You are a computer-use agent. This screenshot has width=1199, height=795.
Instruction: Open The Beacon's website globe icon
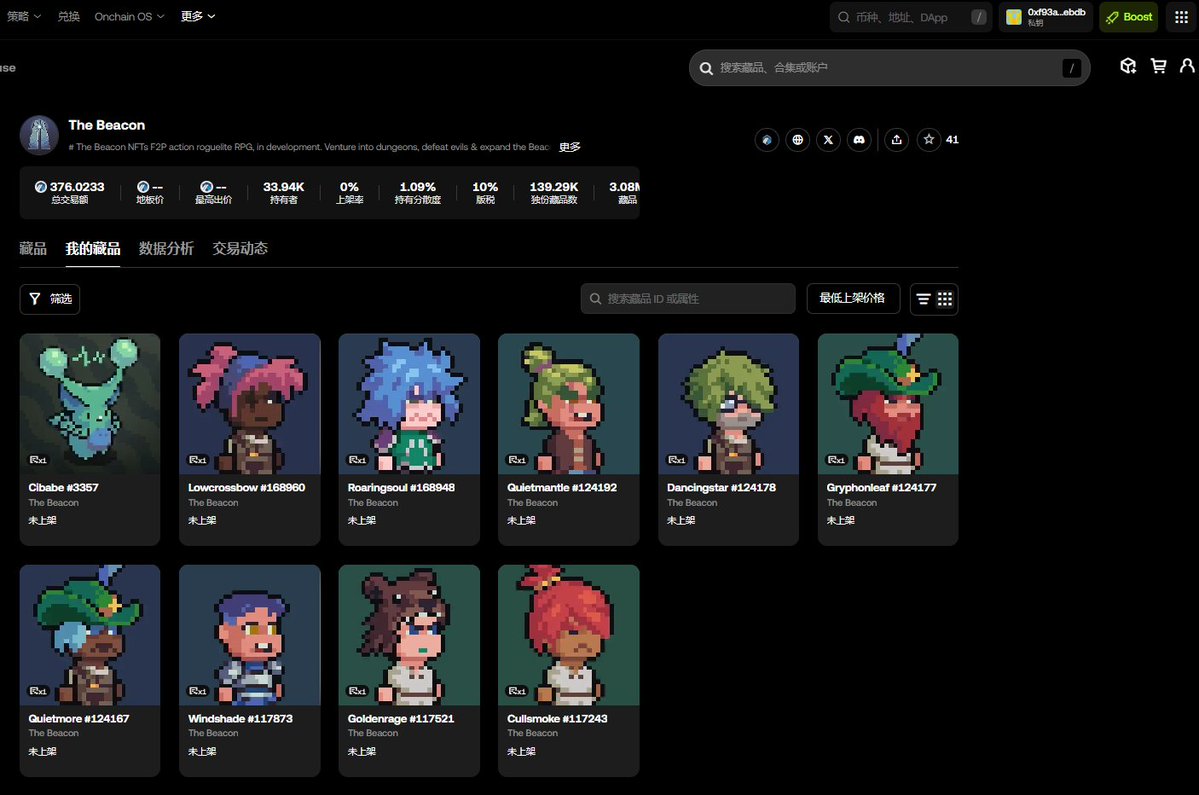point(798,139)
